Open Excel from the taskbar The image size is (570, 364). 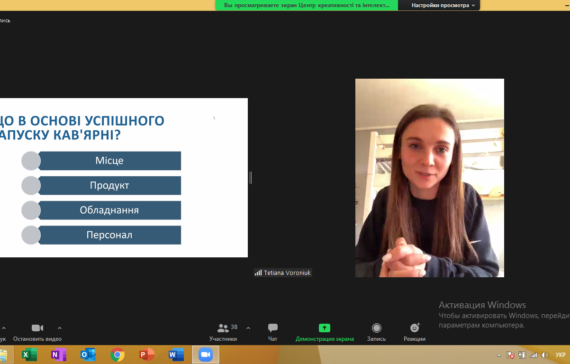pos(29,355)
